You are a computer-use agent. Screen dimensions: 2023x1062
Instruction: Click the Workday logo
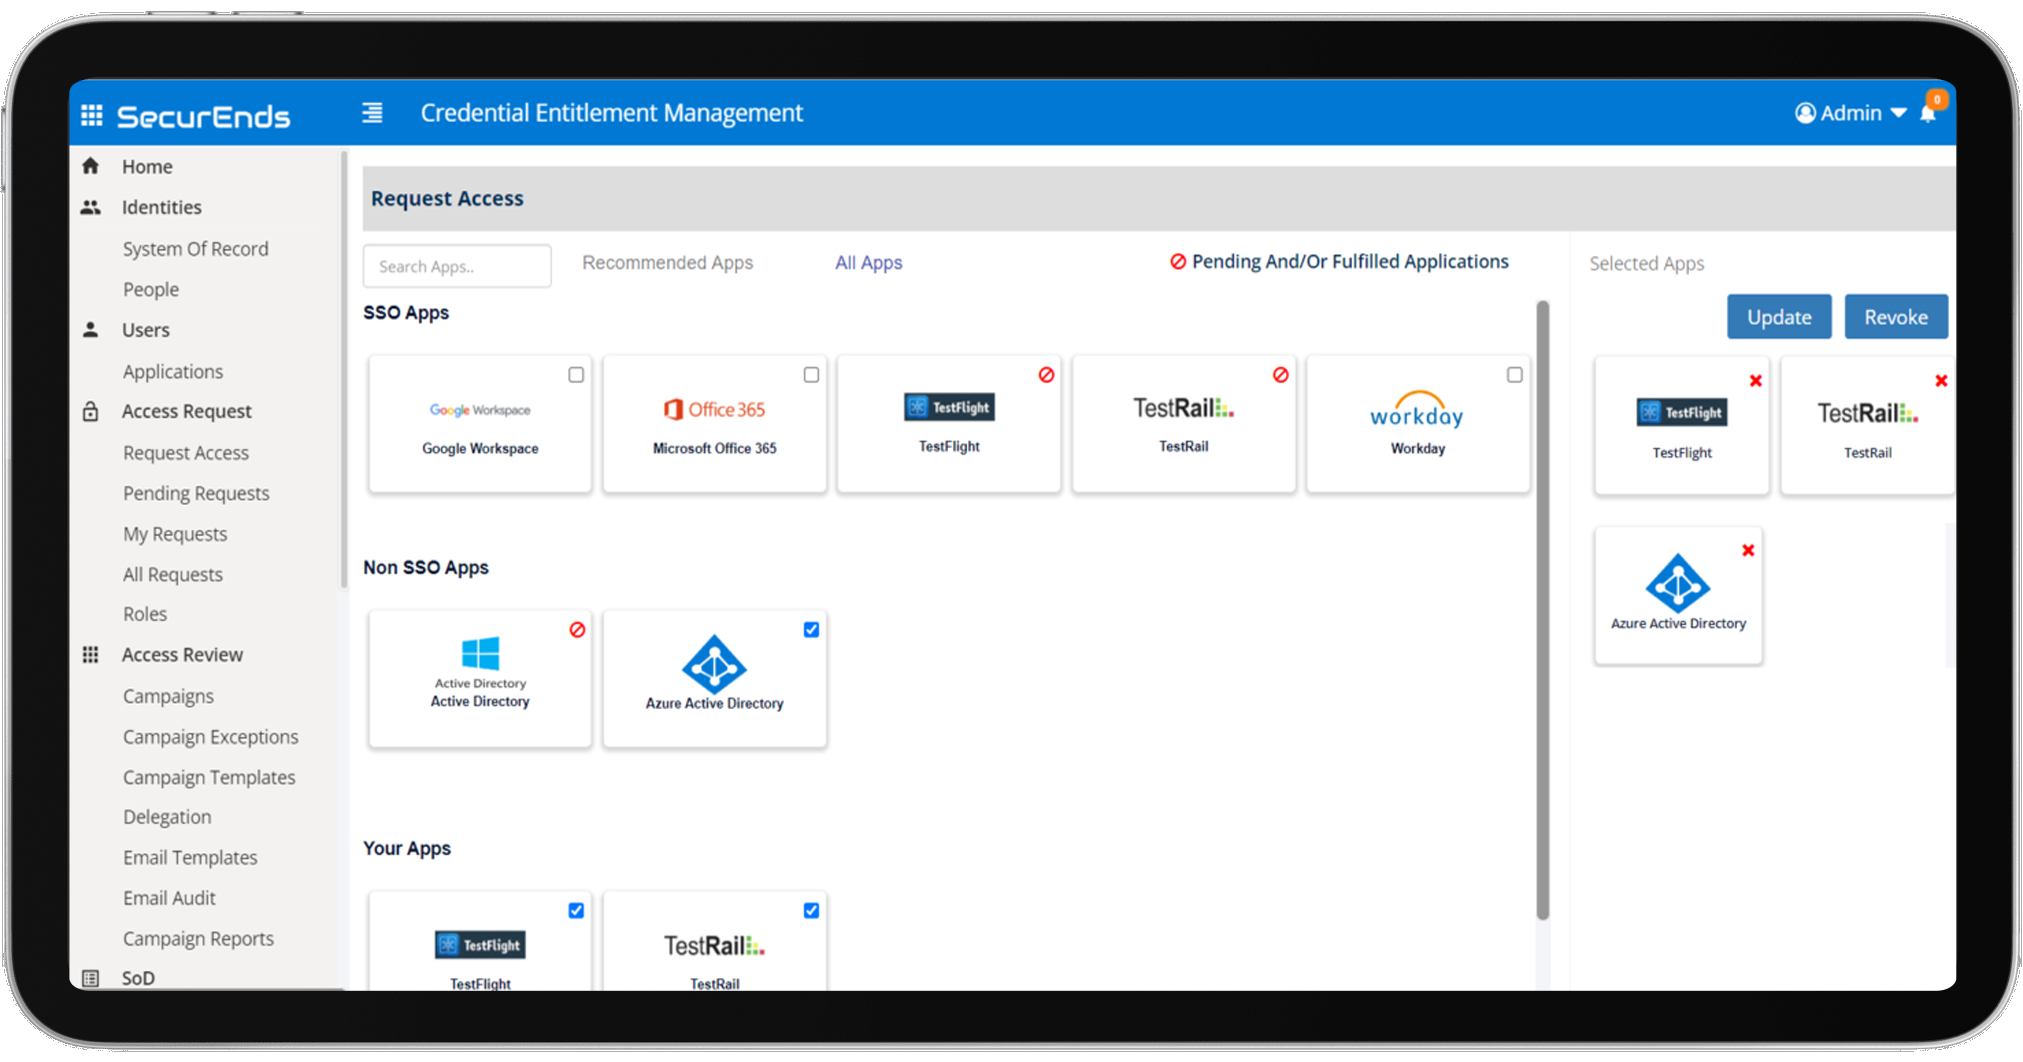tap(1417, 410)
